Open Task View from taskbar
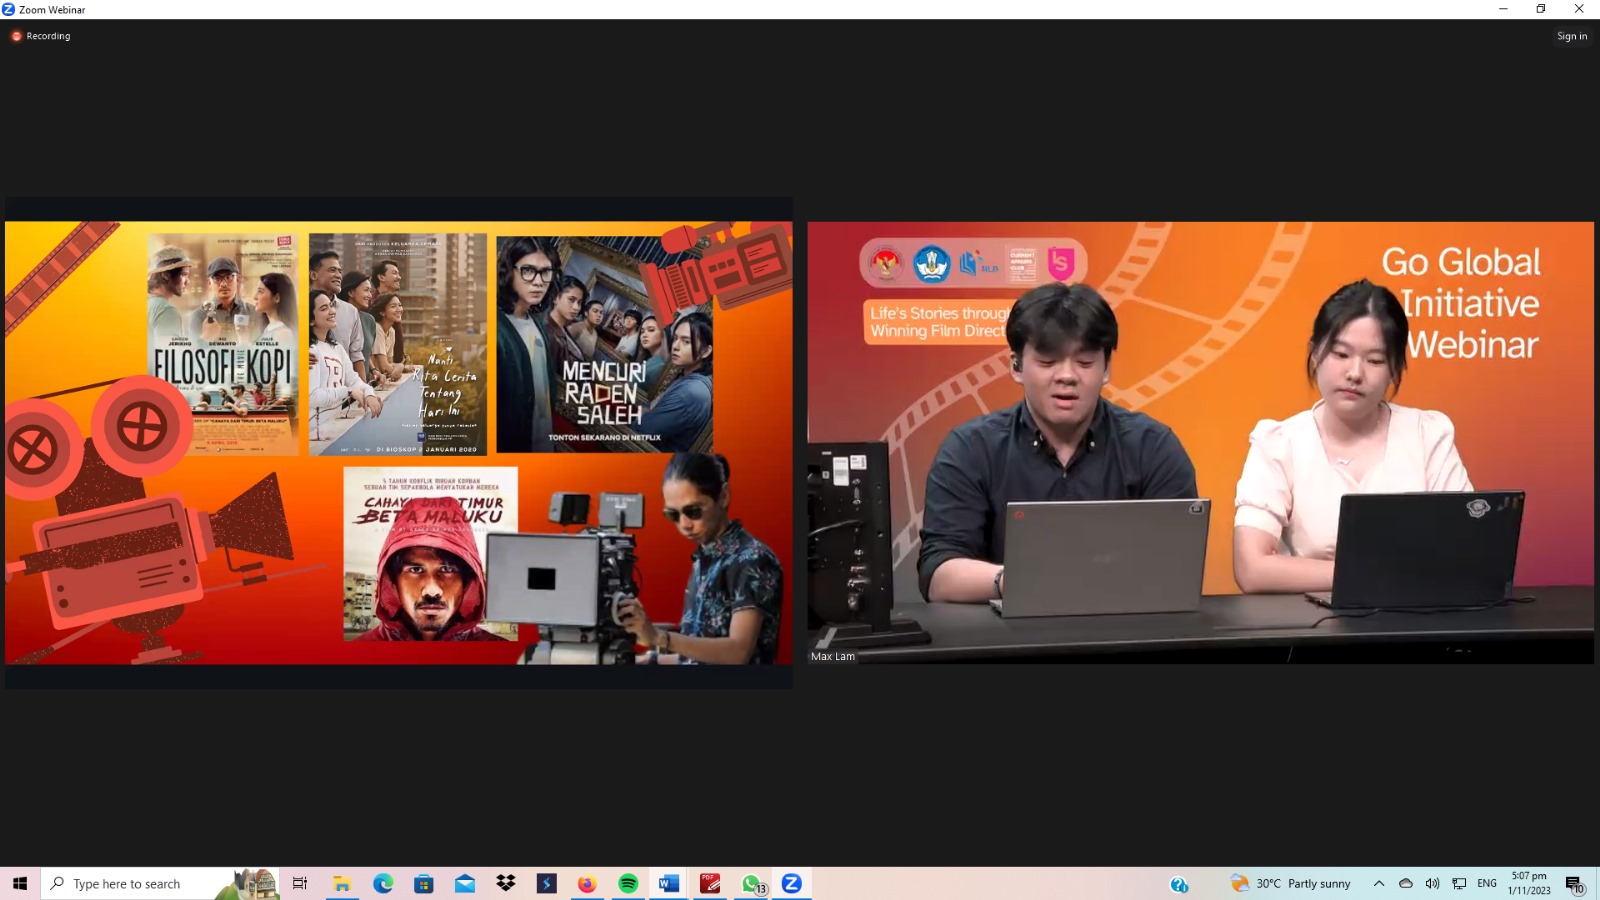 coord(300,883)
